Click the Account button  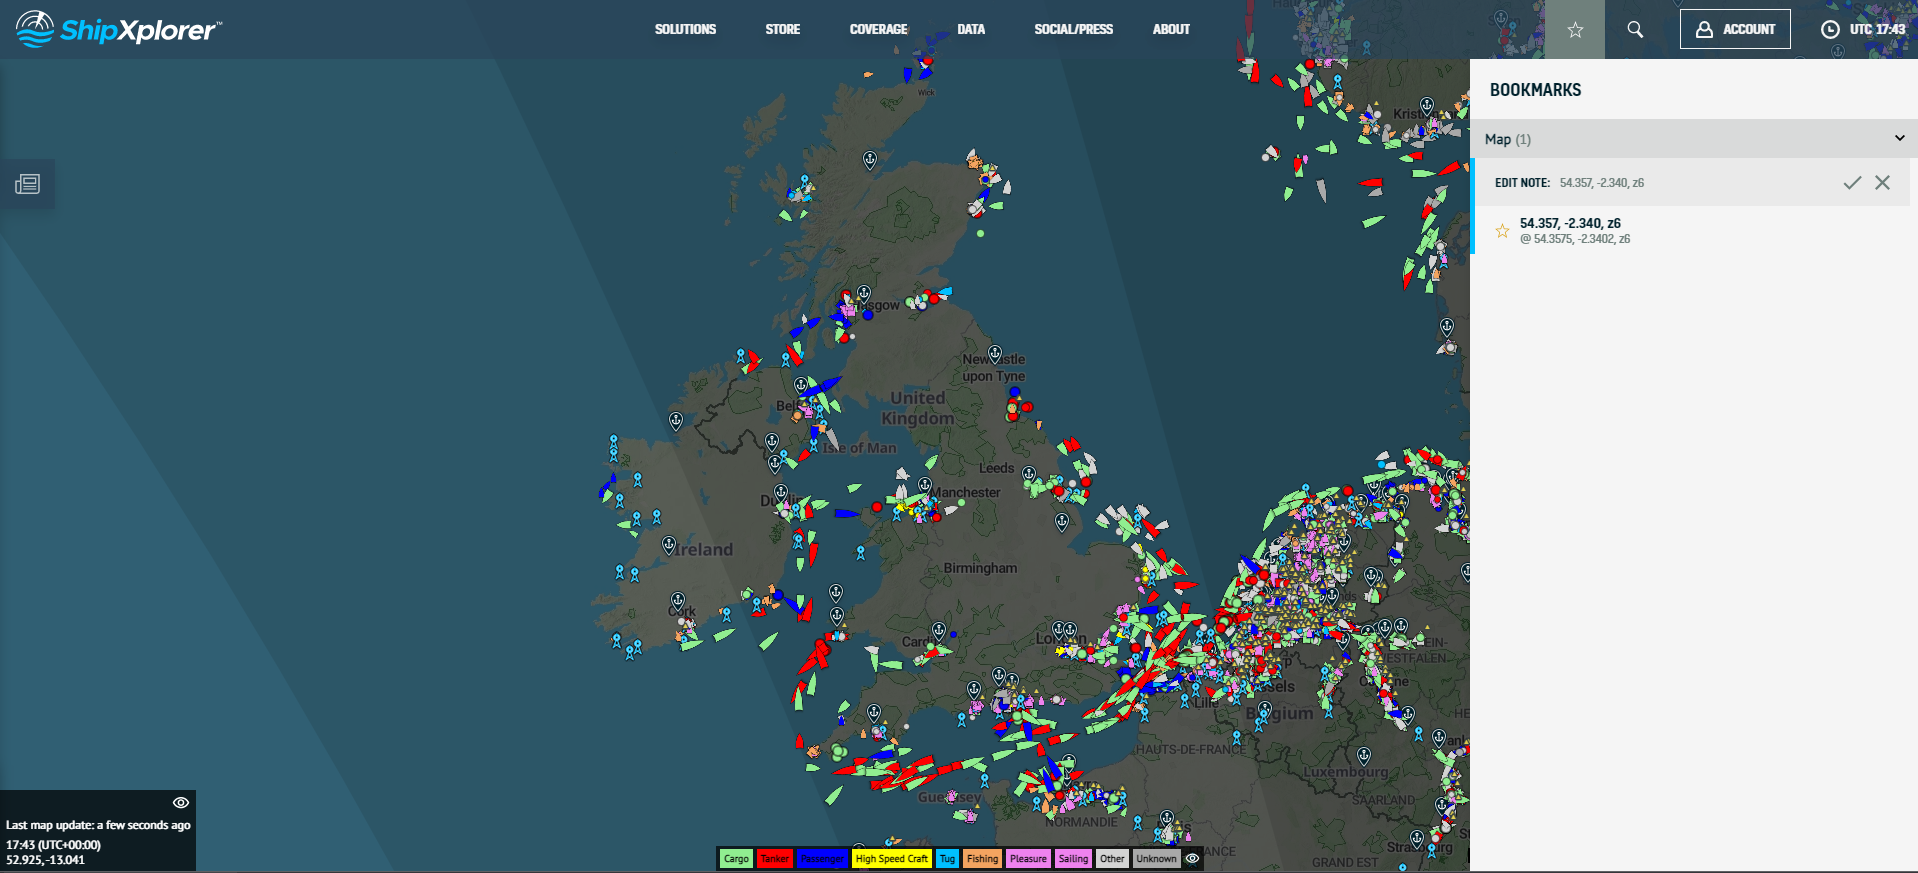click(x=1735, y=30)
